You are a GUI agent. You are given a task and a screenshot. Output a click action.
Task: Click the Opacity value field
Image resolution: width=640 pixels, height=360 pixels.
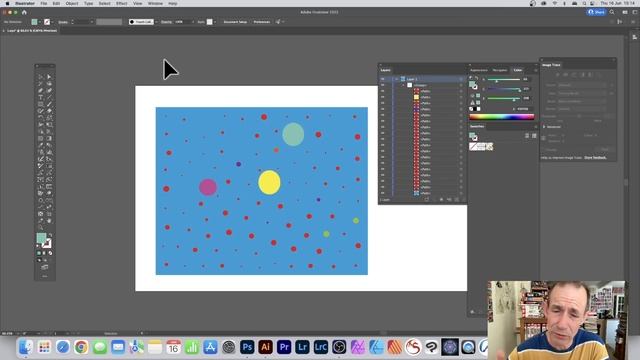tap(183, 22)
